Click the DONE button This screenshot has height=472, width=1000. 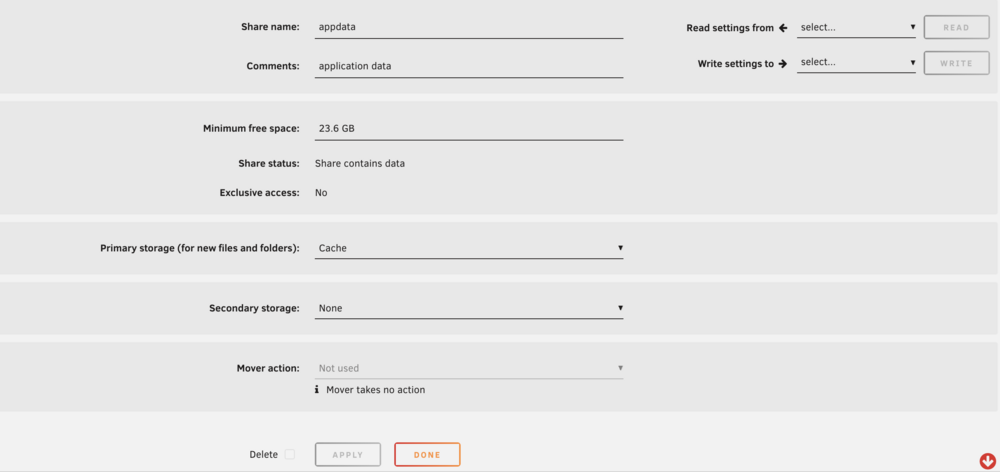427,455
